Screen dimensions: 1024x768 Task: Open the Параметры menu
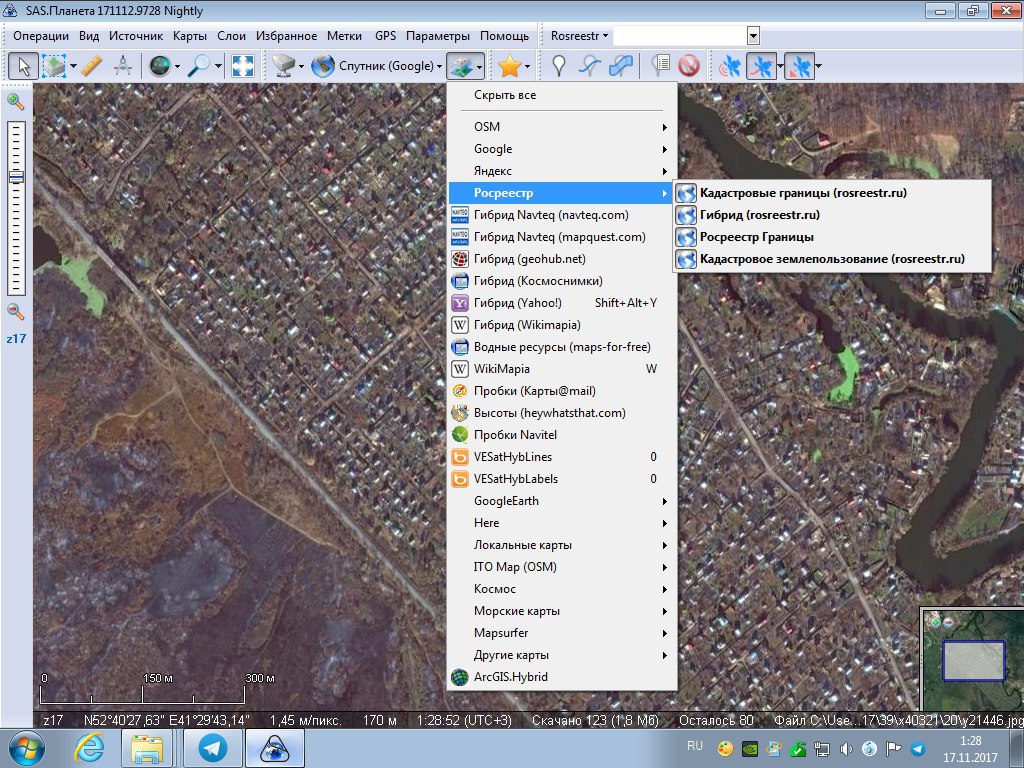pyautogui.click(x=438, y=36)
